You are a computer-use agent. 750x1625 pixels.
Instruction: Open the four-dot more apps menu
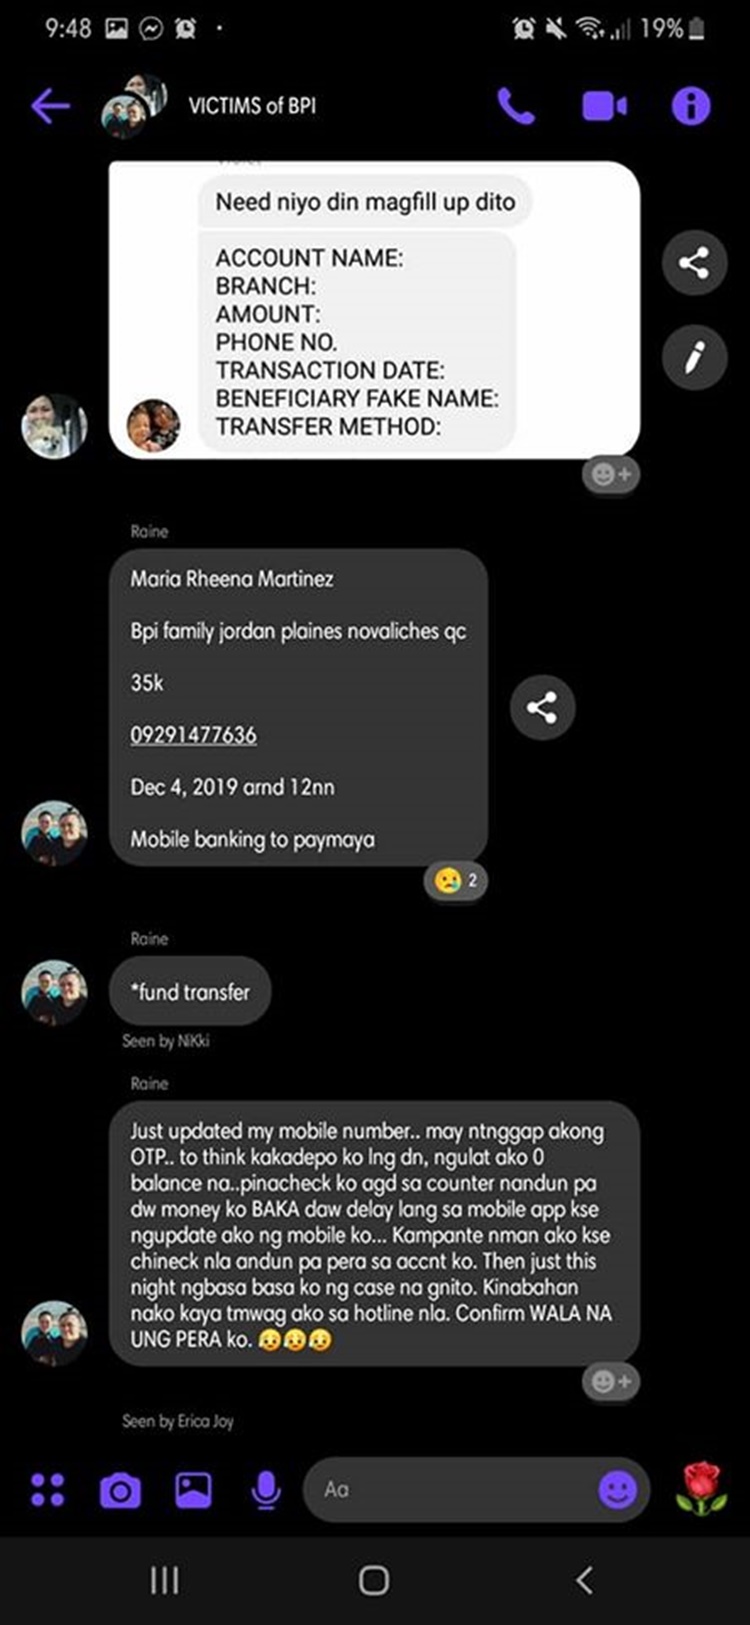47,1489
